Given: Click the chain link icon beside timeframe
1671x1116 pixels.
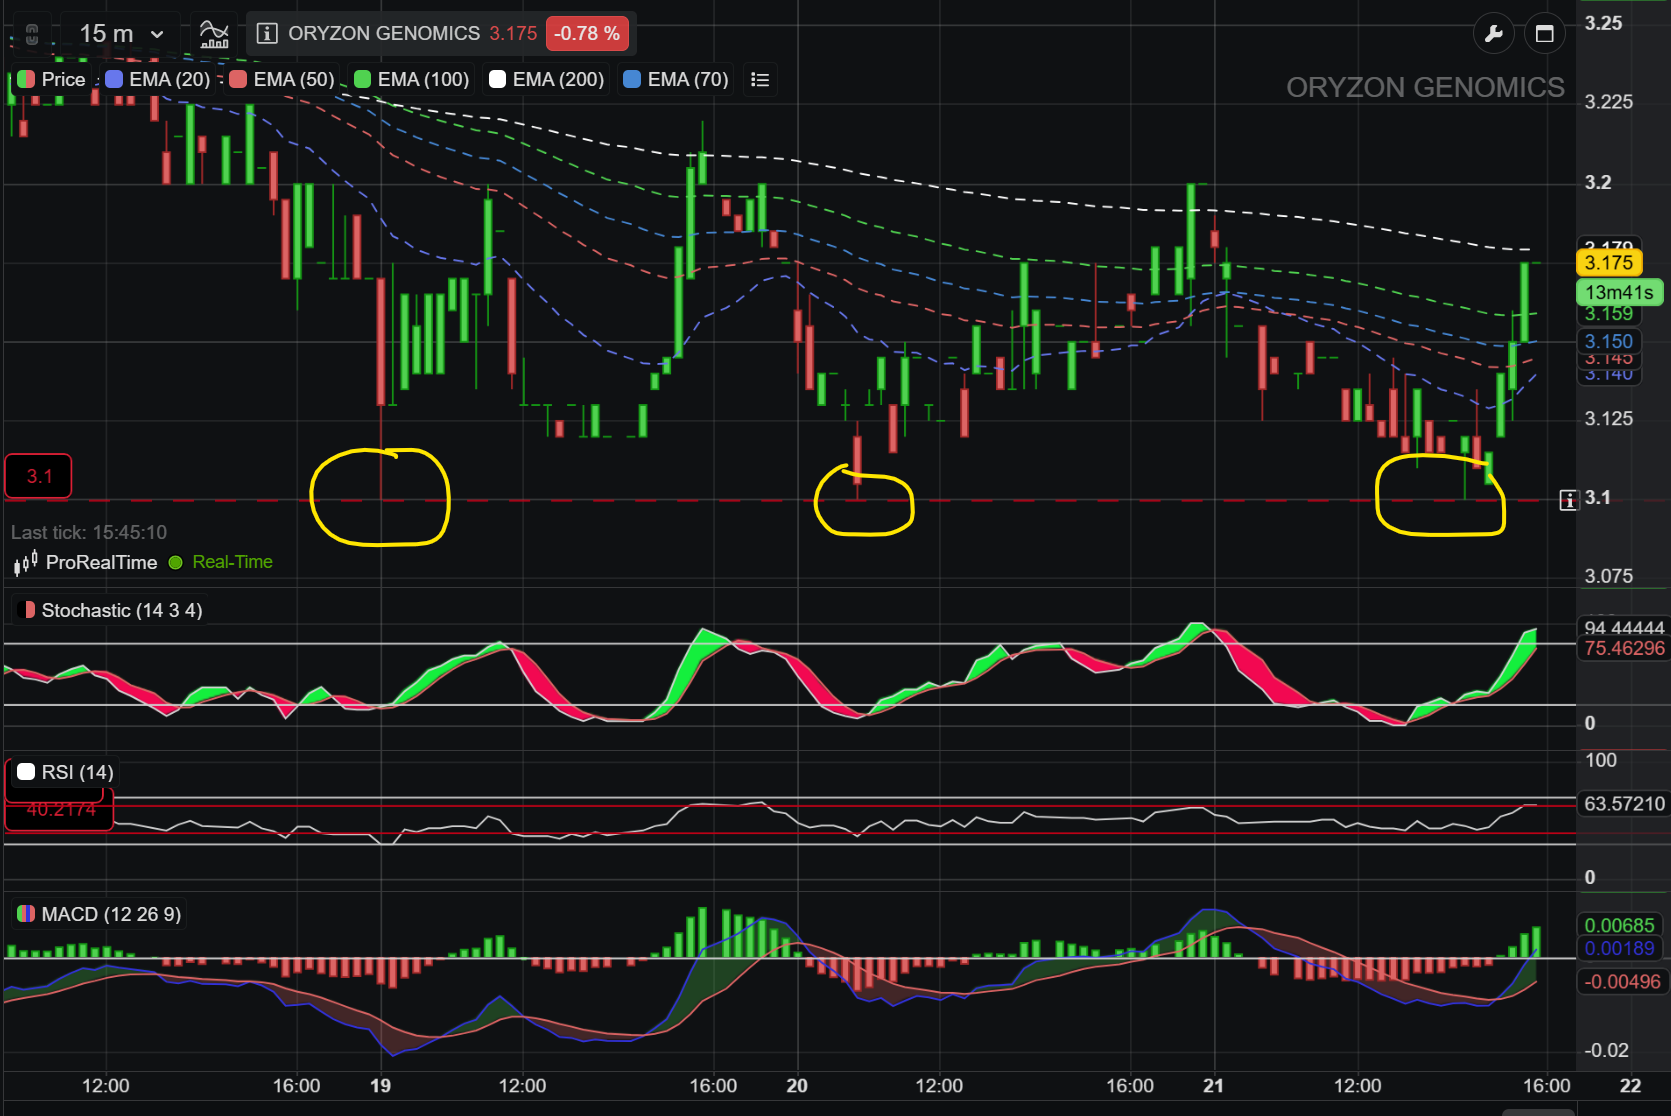Looking at the screenshot, I should [32, 35].
